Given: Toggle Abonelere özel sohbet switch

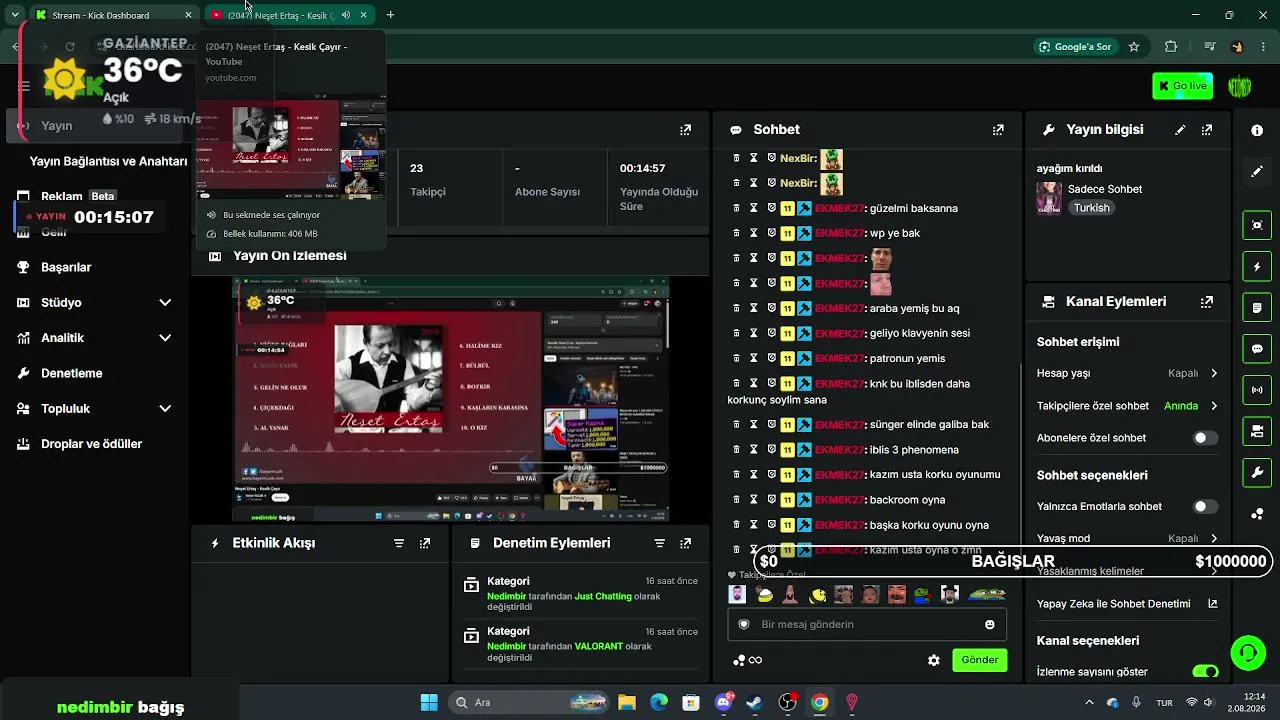Looking at the screenshot, I should click(x=1206, y=438).
